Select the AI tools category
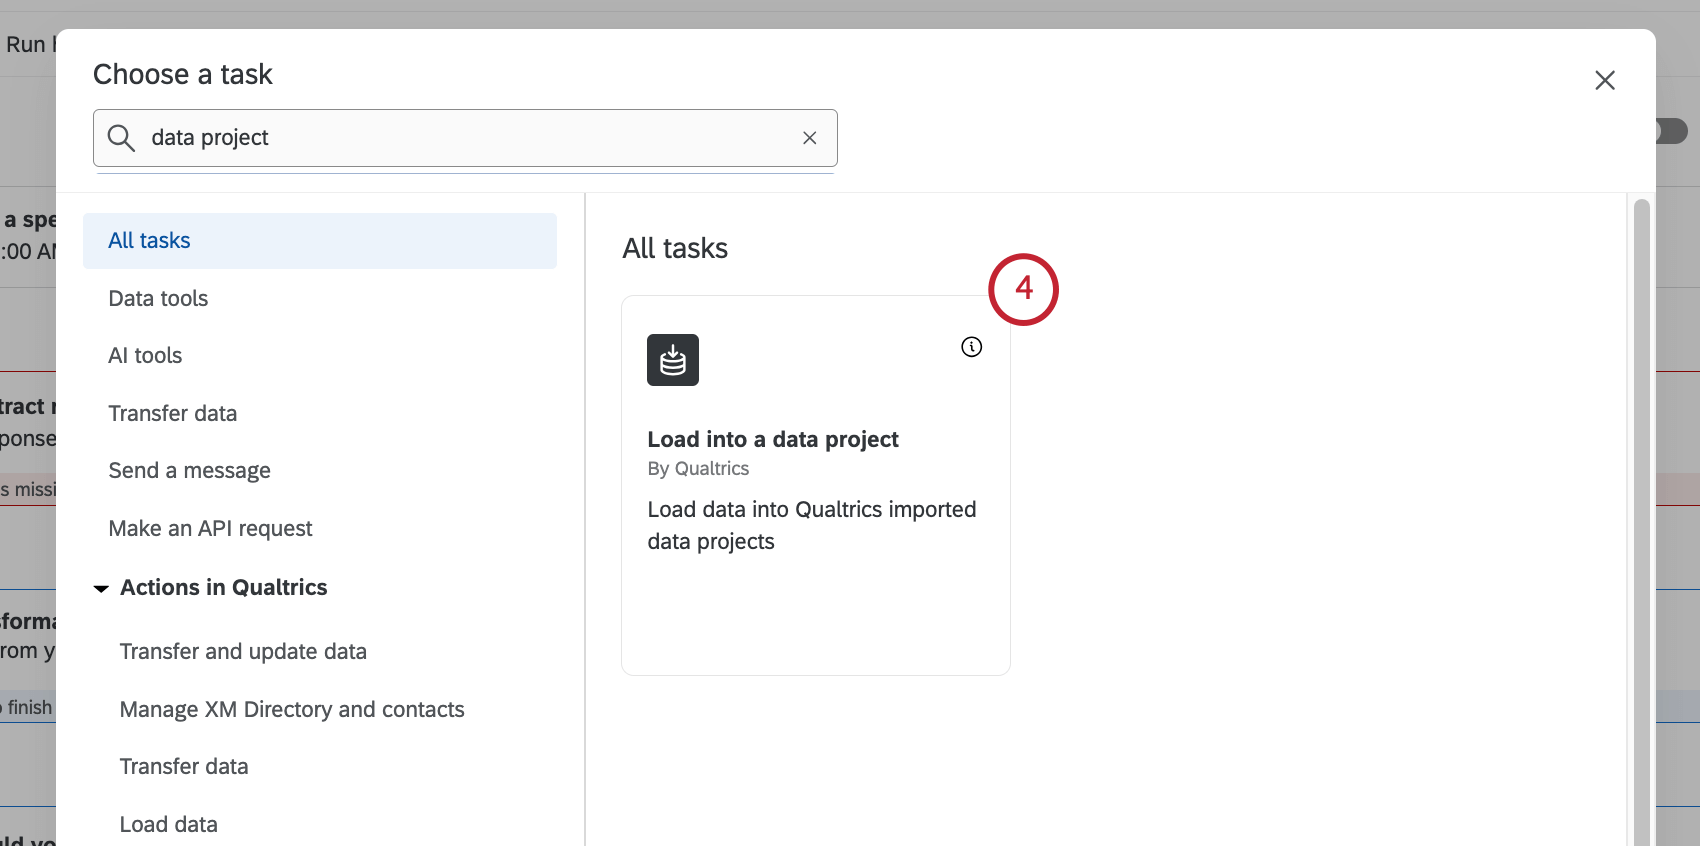 (145, 356)
